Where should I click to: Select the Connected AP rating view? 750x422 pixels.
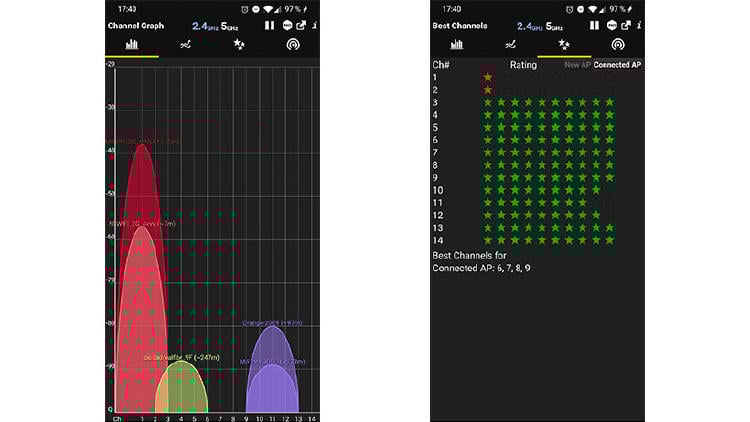[x=617, y=65]
